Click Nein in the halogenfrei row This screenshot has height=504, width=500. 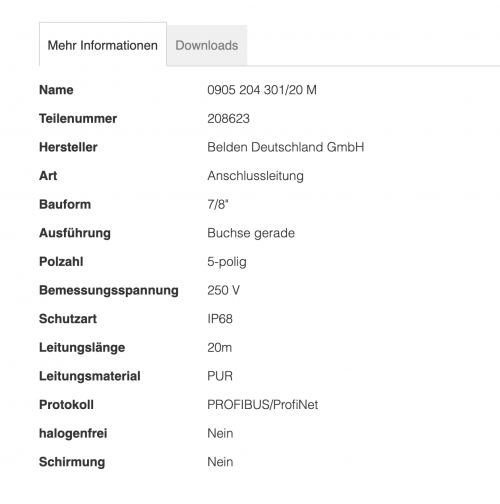(220, 433)
